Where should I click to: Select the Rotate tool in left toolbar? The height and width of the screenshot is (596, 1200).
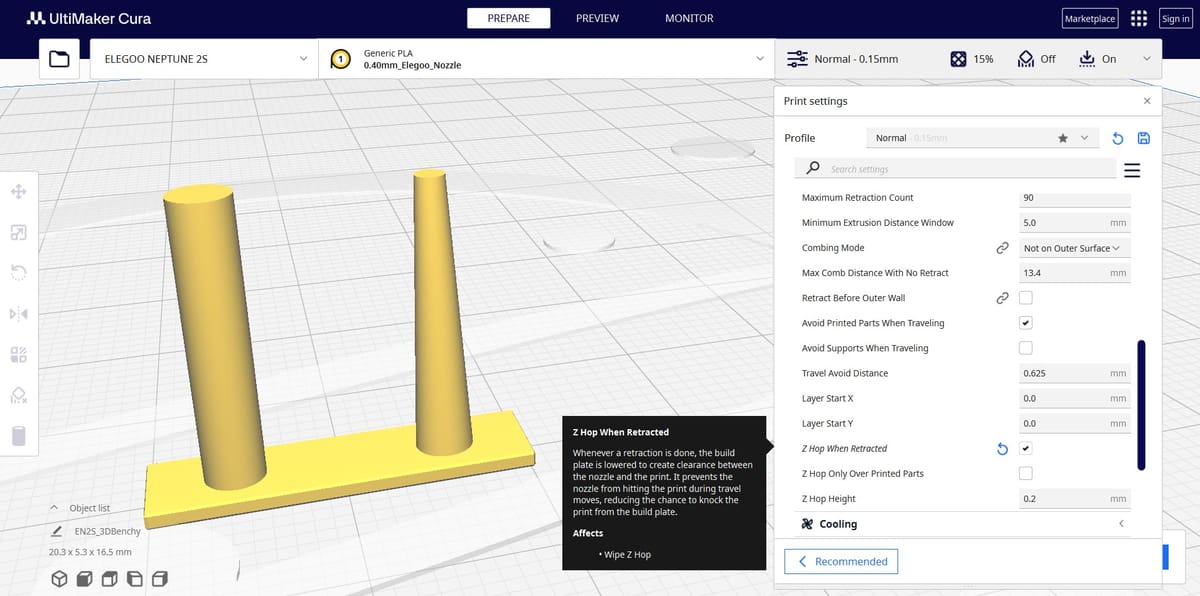(x=19, y=273)
